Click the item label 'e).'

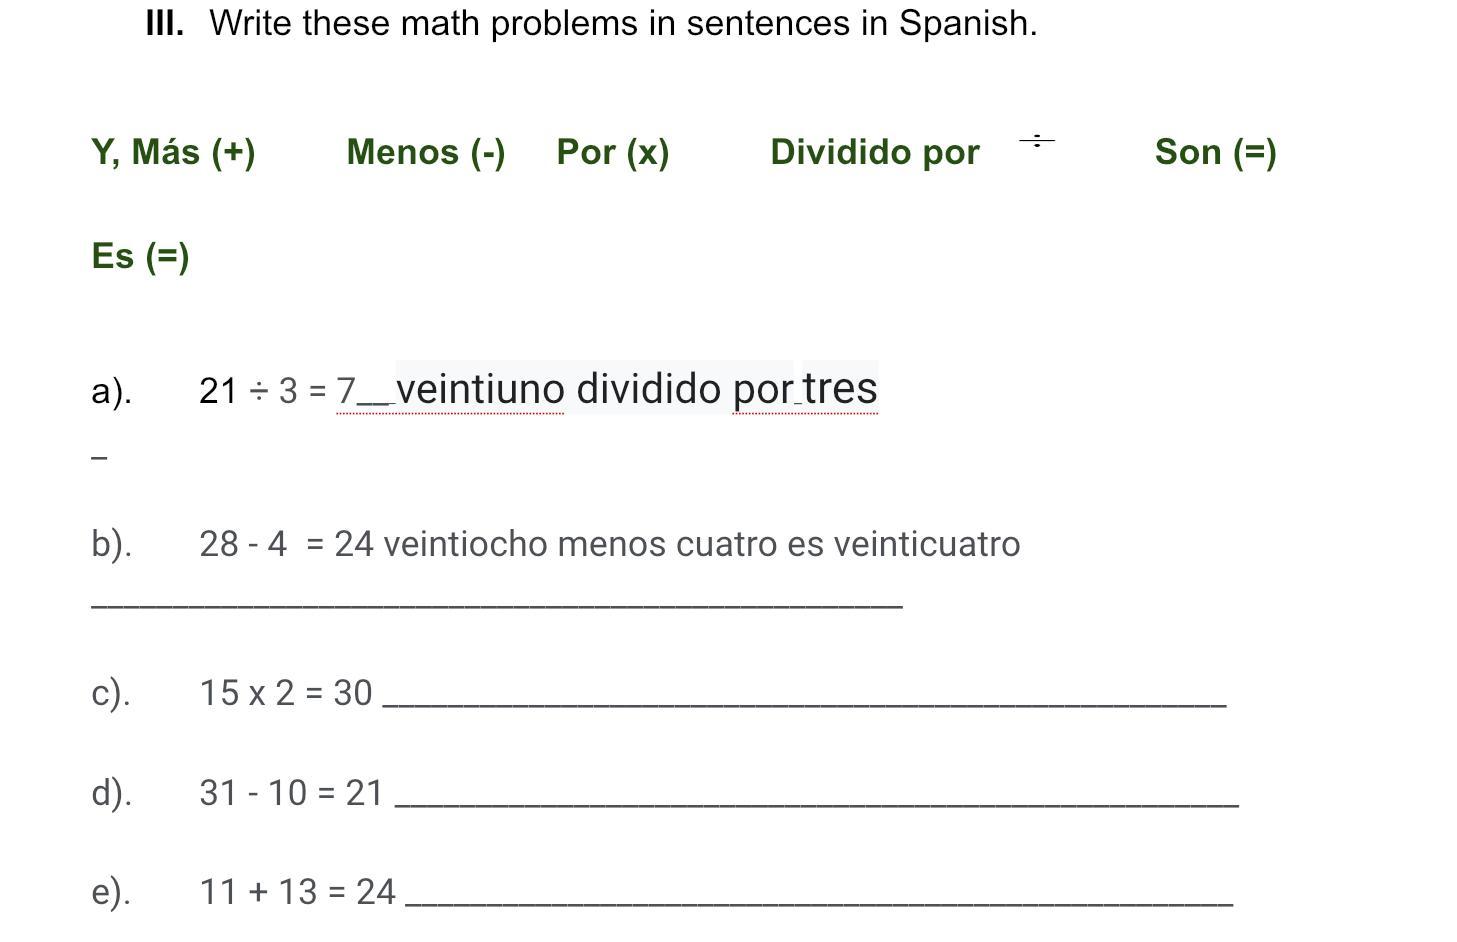[x=111, y=892]
